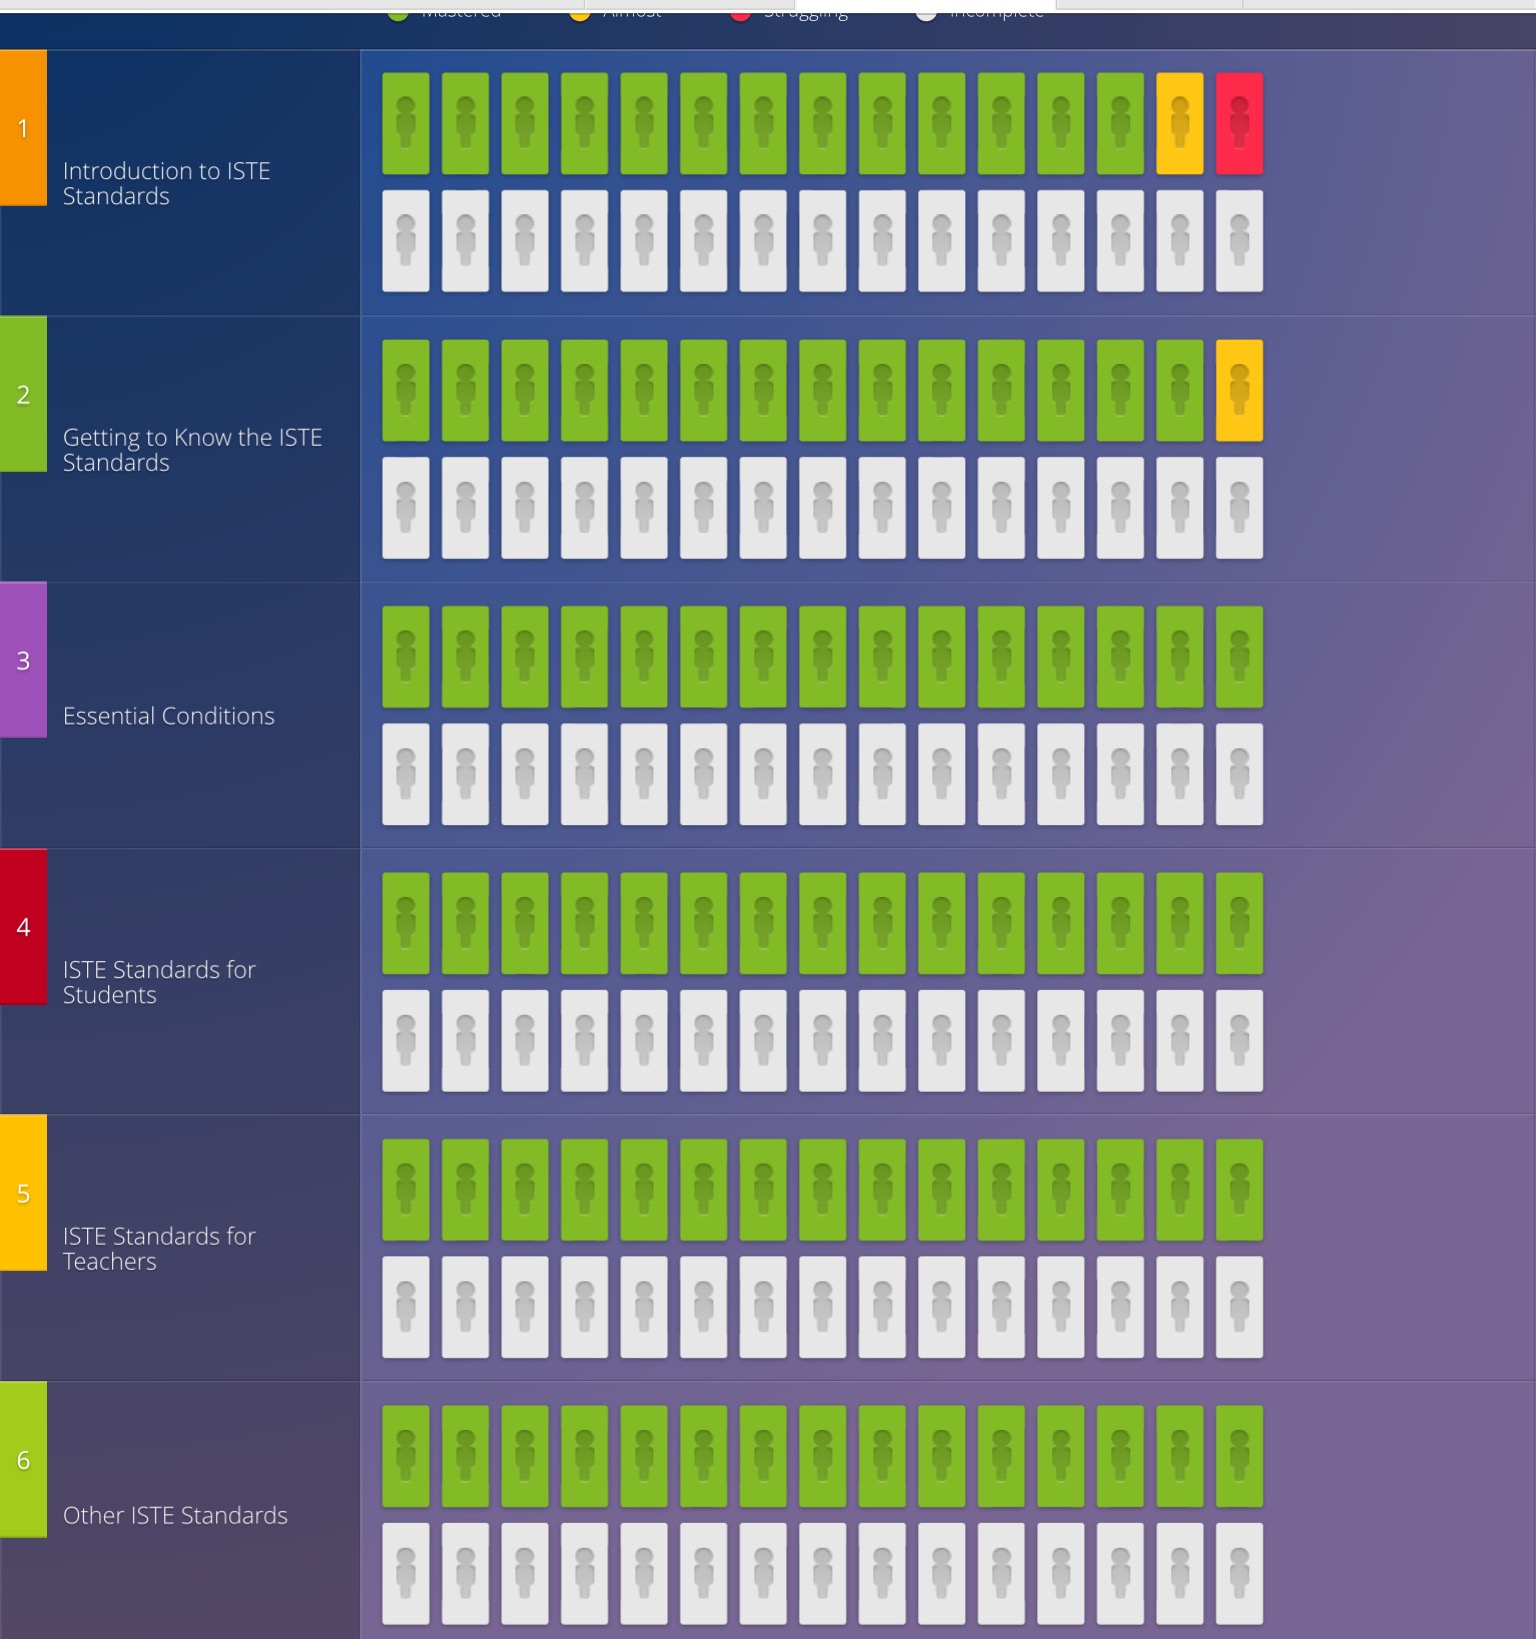Click last gray student icon in Essential Conditions row
1536x1639 pixels.
point(1239,774)
